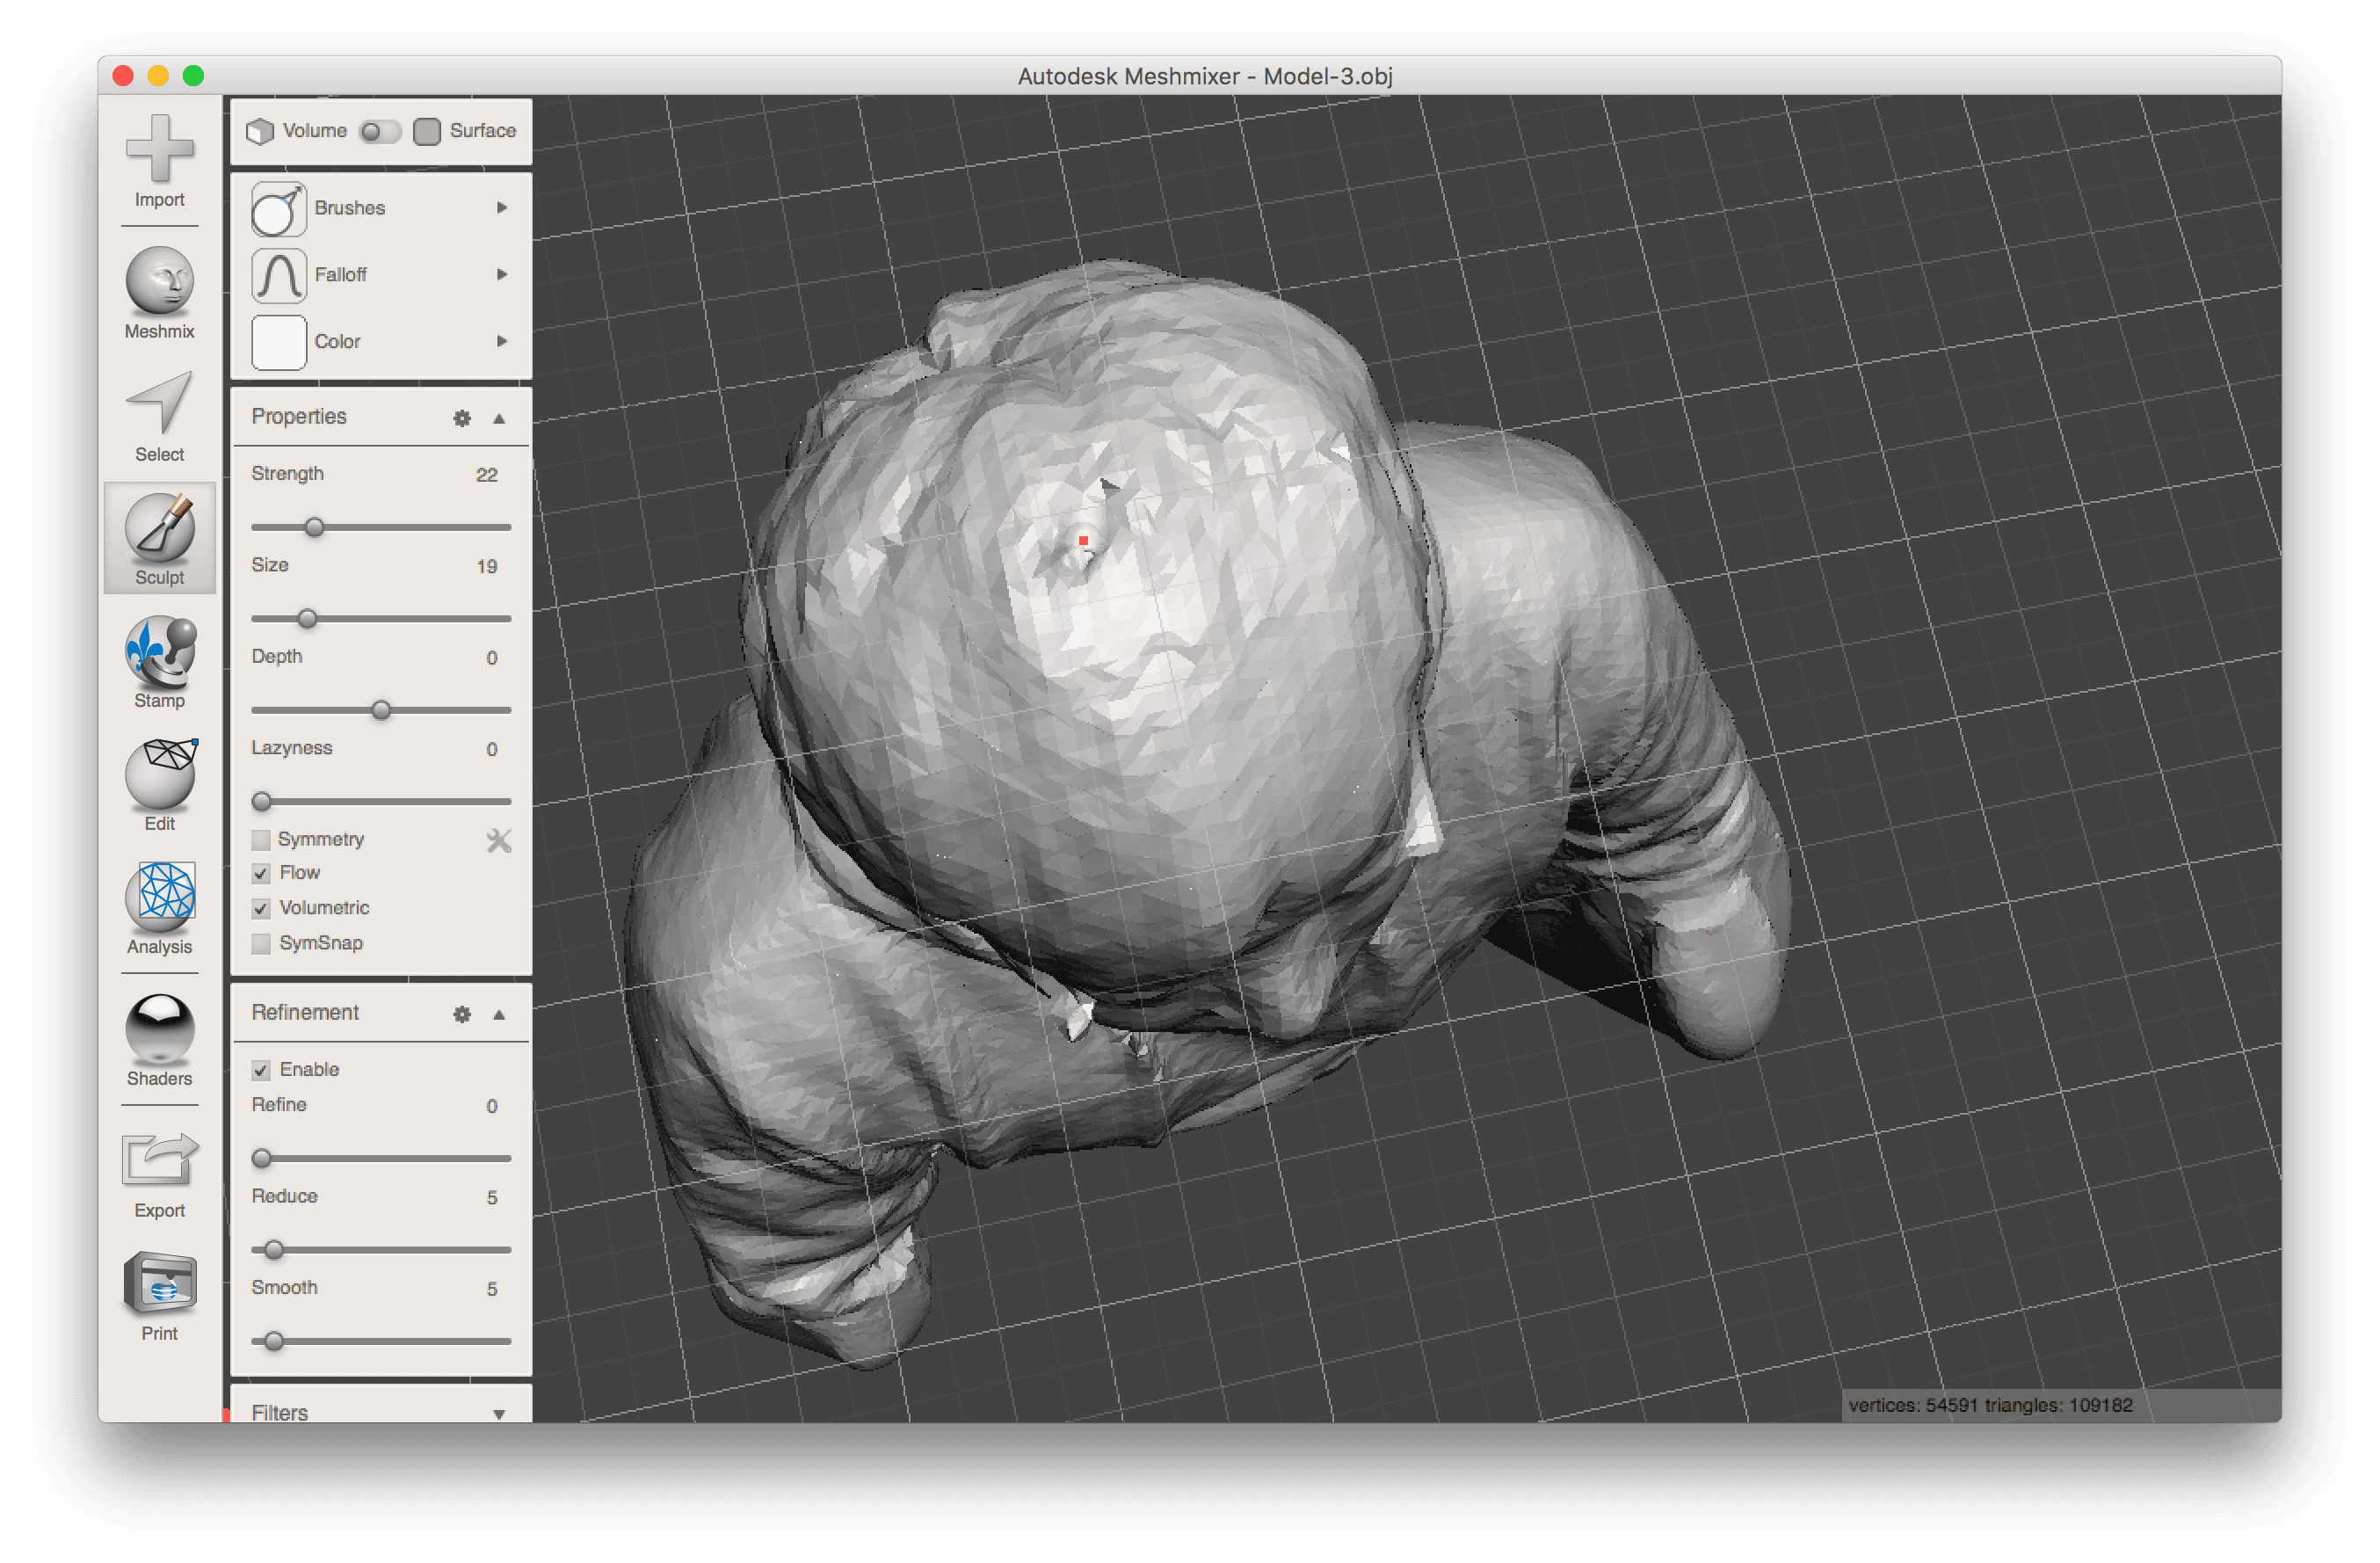Image resolution: width=2380 pixels, height=1563 pixels.
Task: Click the Volume cube icon
Action: (x=260, y=131)
